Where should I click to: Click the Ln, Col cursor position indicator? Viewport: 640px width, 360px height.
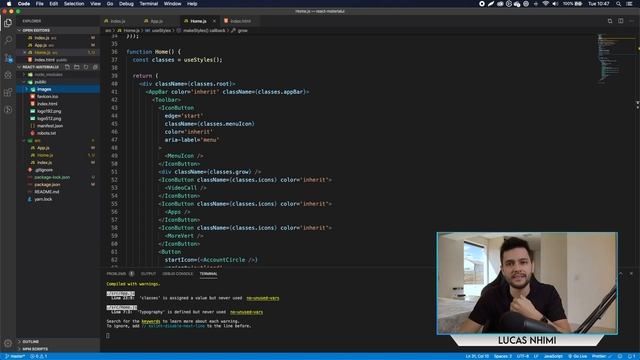click(477, 356)
